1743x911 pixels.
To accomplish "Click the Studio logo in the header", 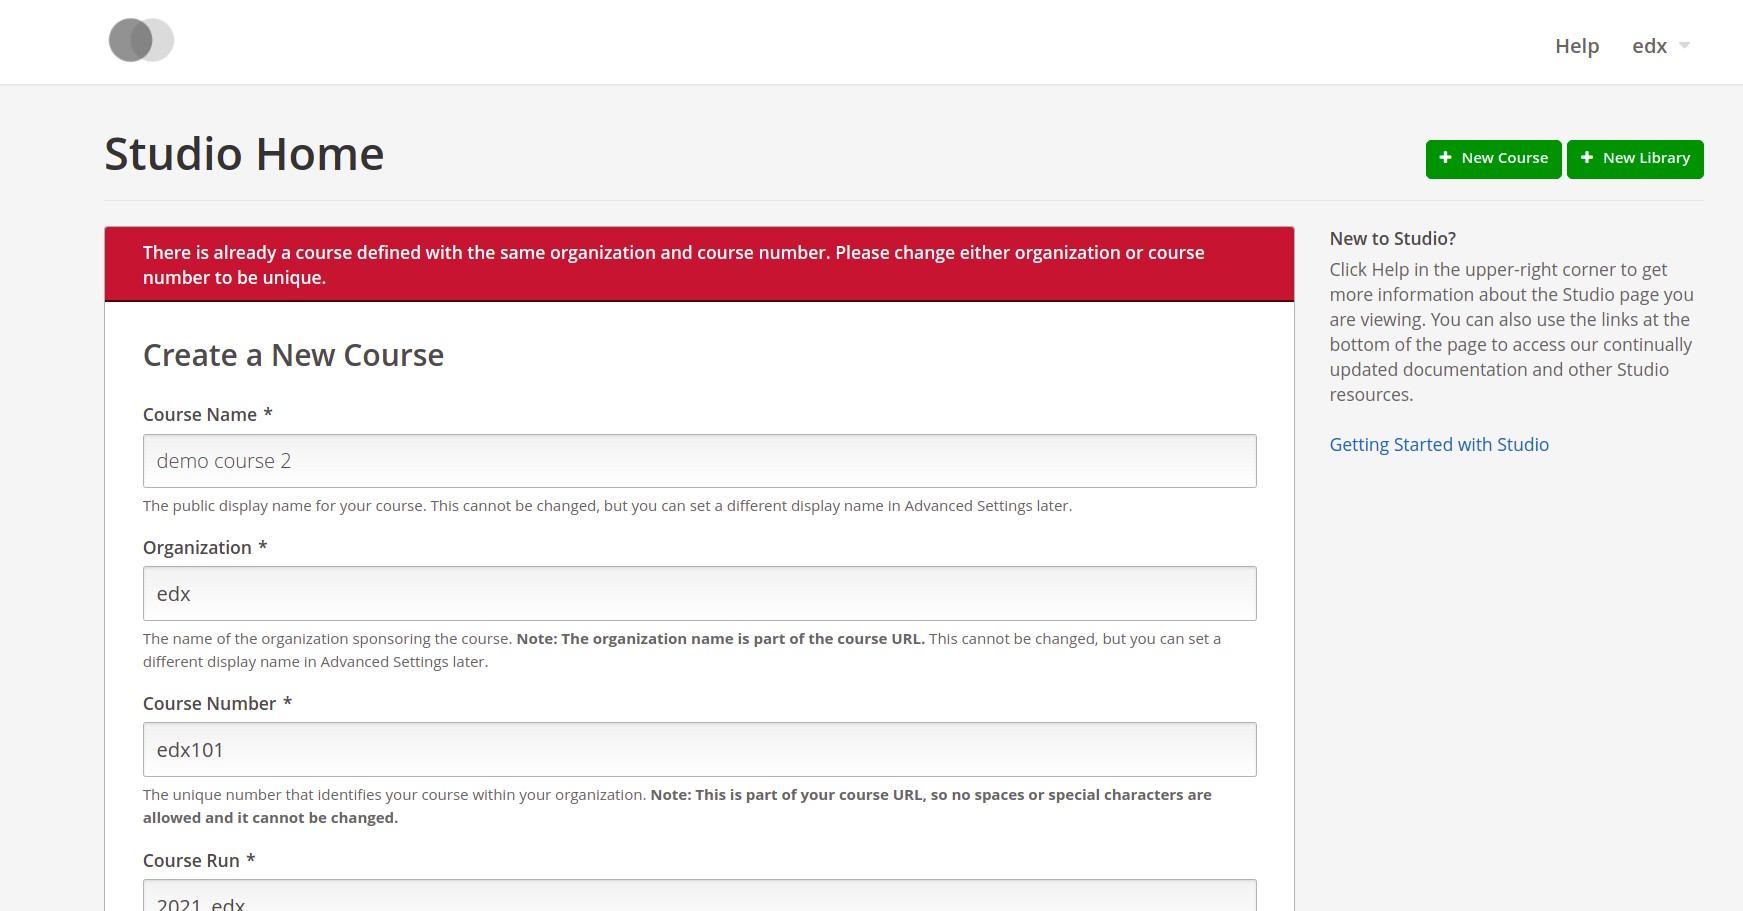I will [141, 40].
